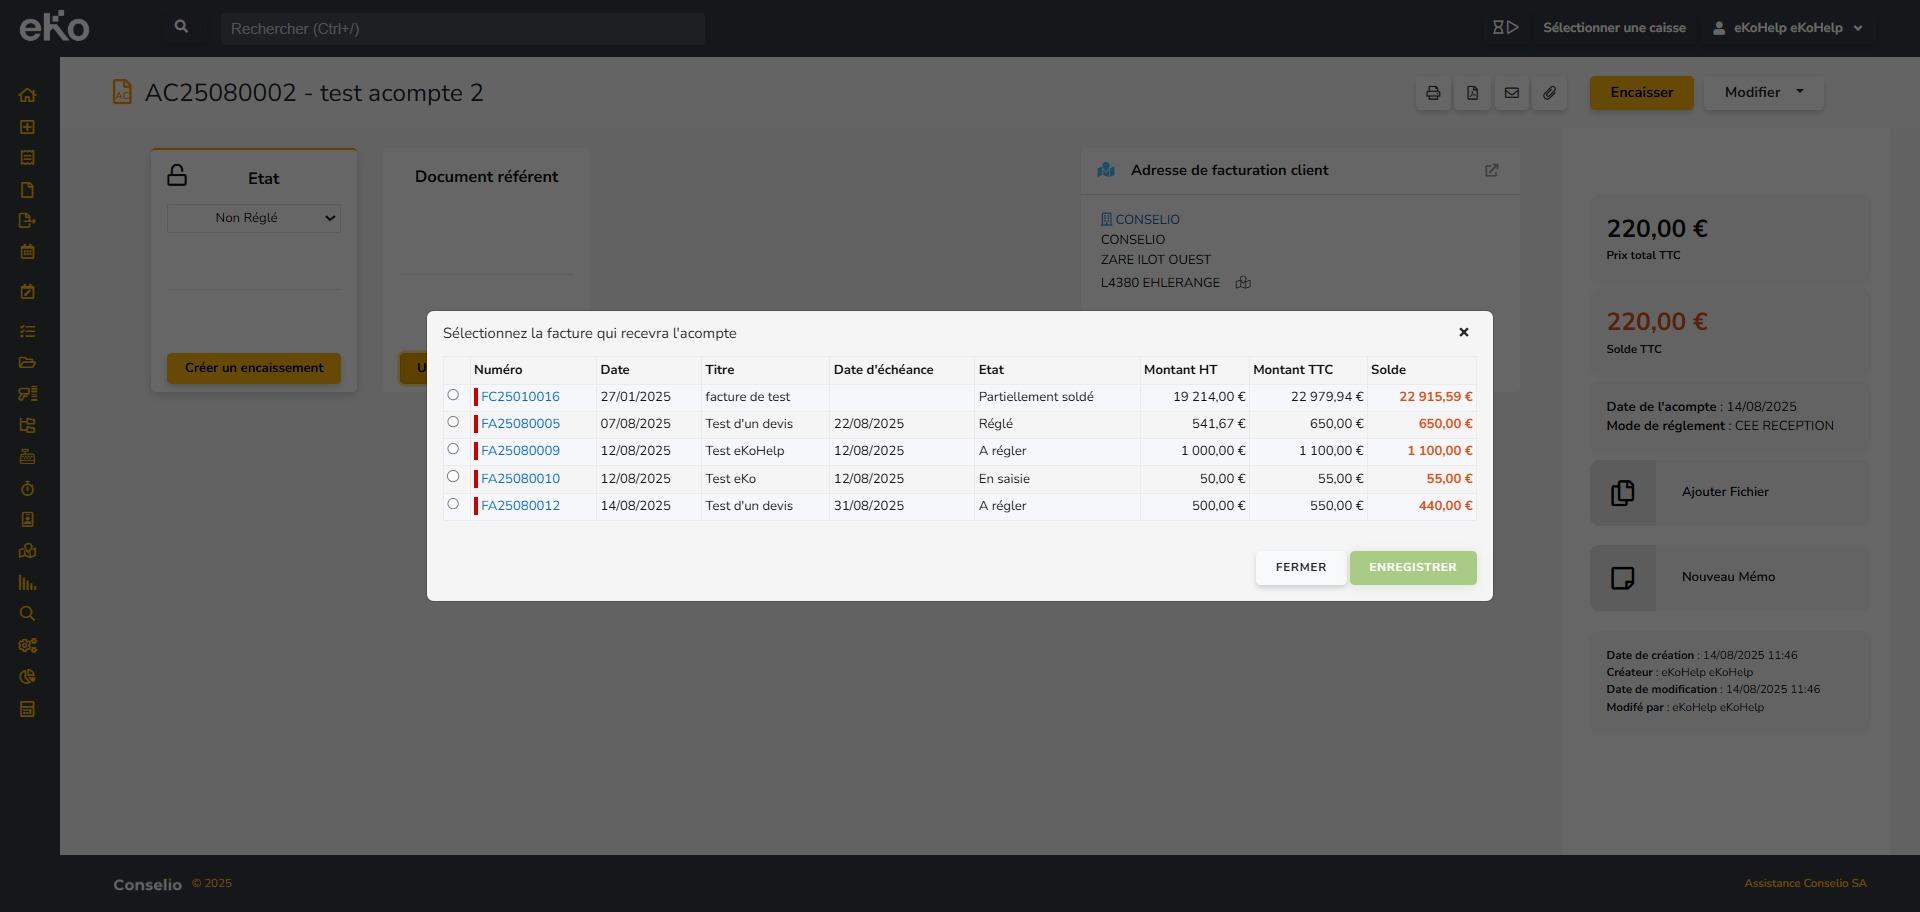Click the magnifier icon beside search bar
Viewport: 1920px width, 912px height.
tap(181, 27)
